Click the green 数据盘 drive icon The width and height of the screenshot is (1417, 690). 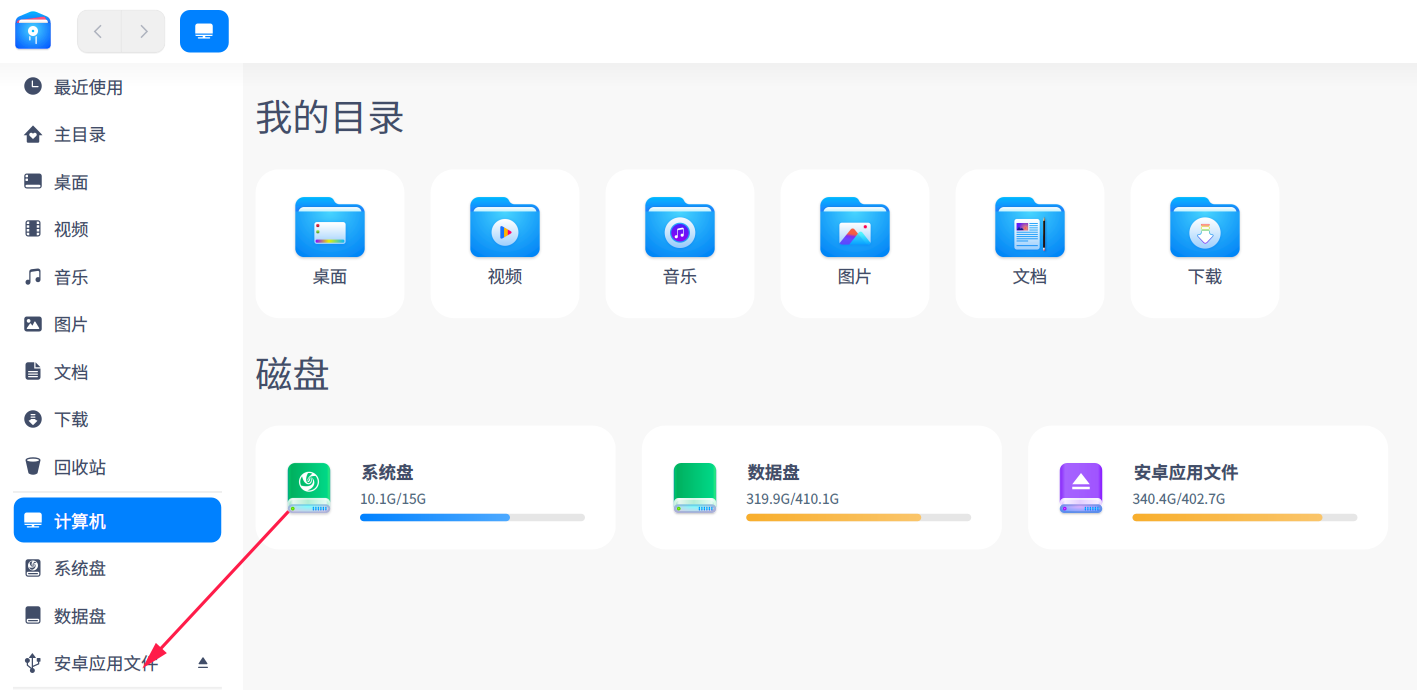coord(695,489)
